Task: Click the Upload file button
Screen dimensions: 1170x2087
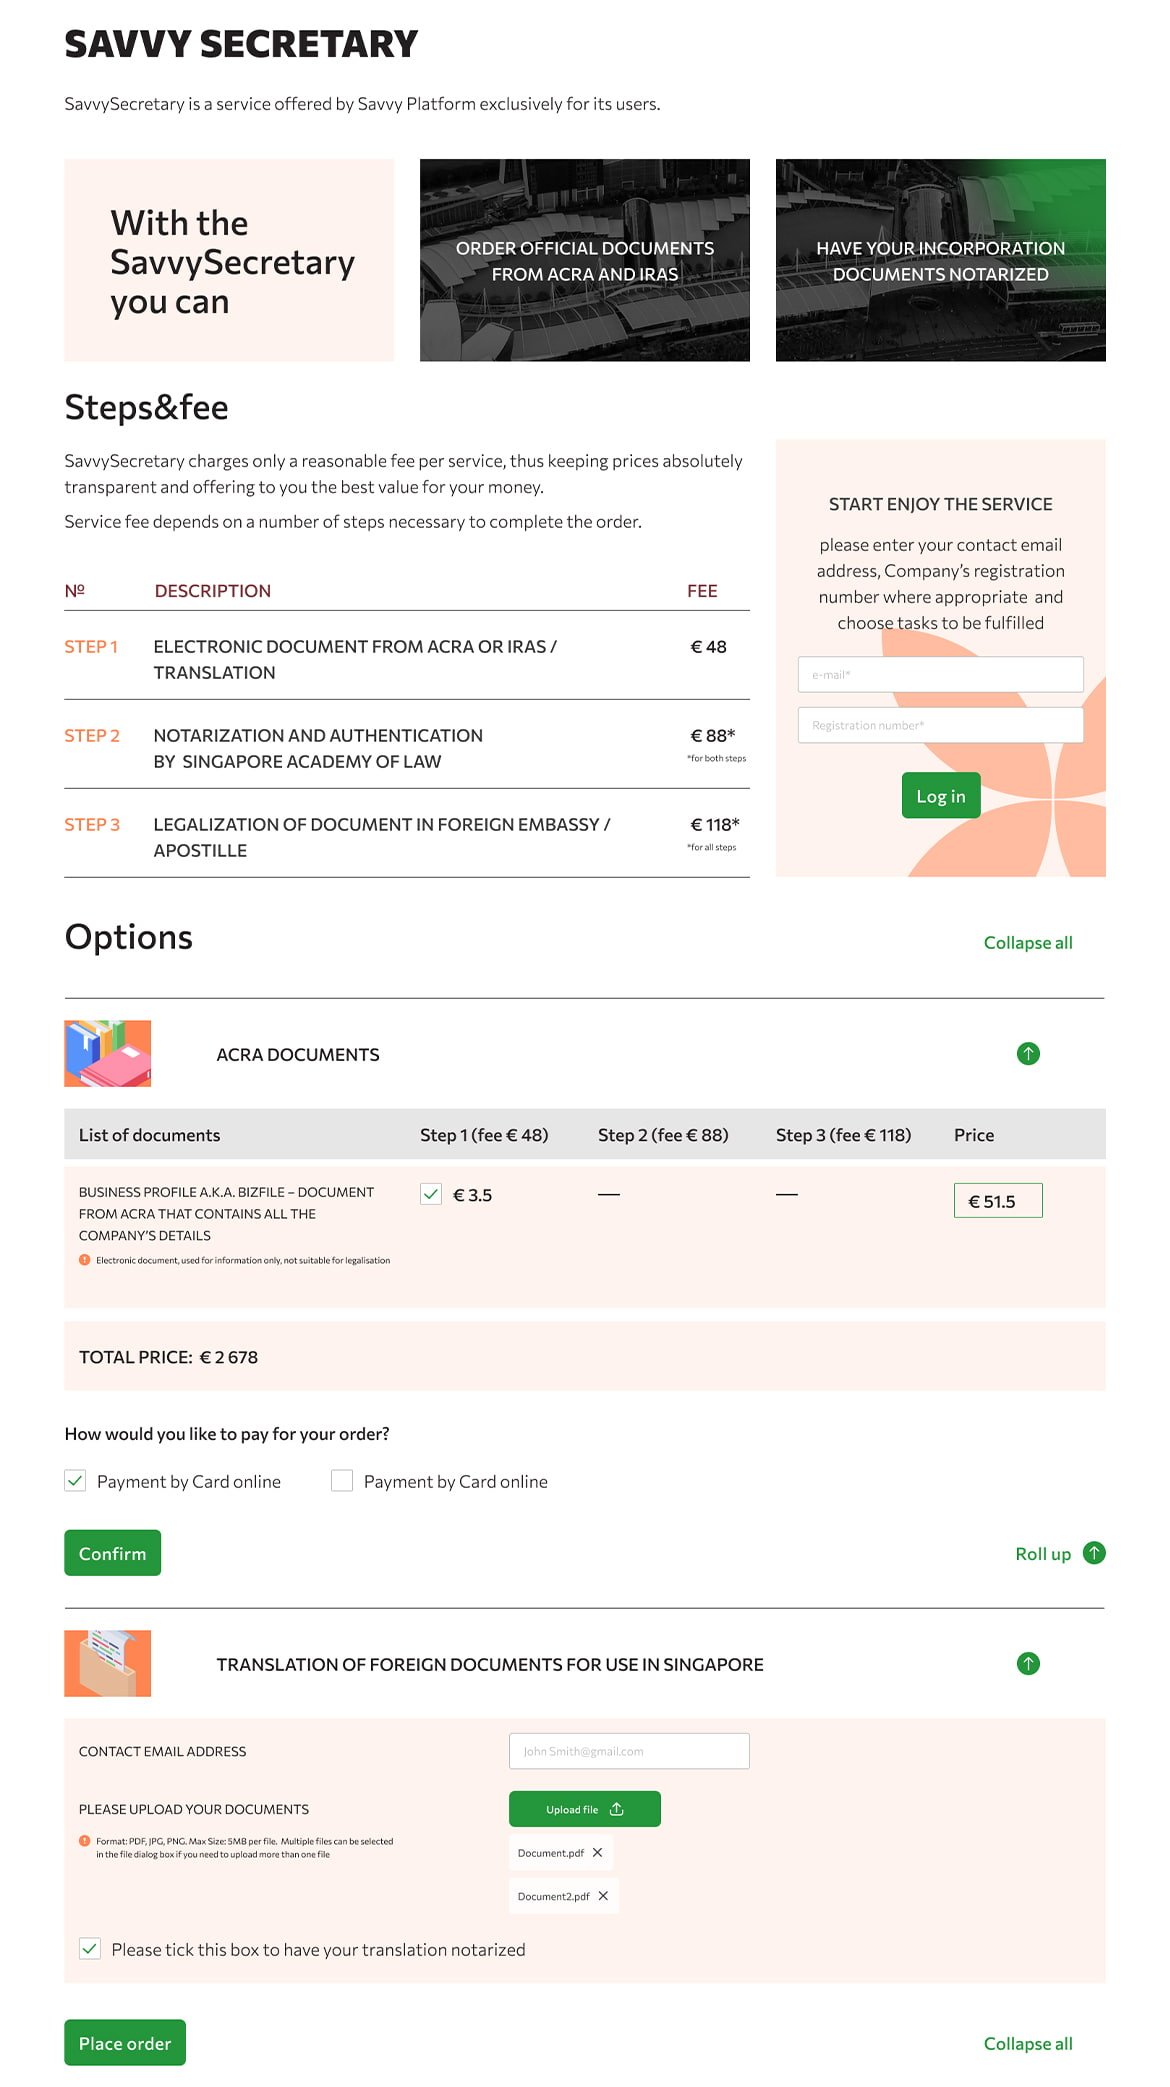Action: coord(584,1809)
